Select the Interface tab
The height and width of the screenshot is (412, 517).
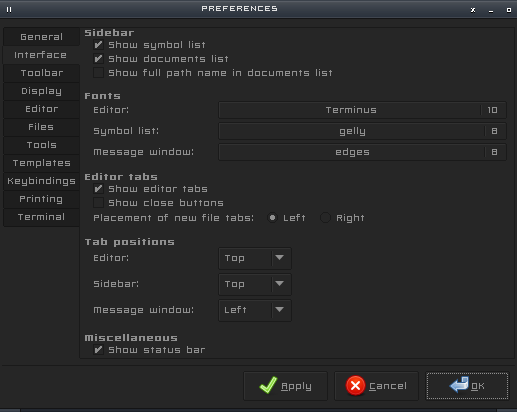point(41,55)
